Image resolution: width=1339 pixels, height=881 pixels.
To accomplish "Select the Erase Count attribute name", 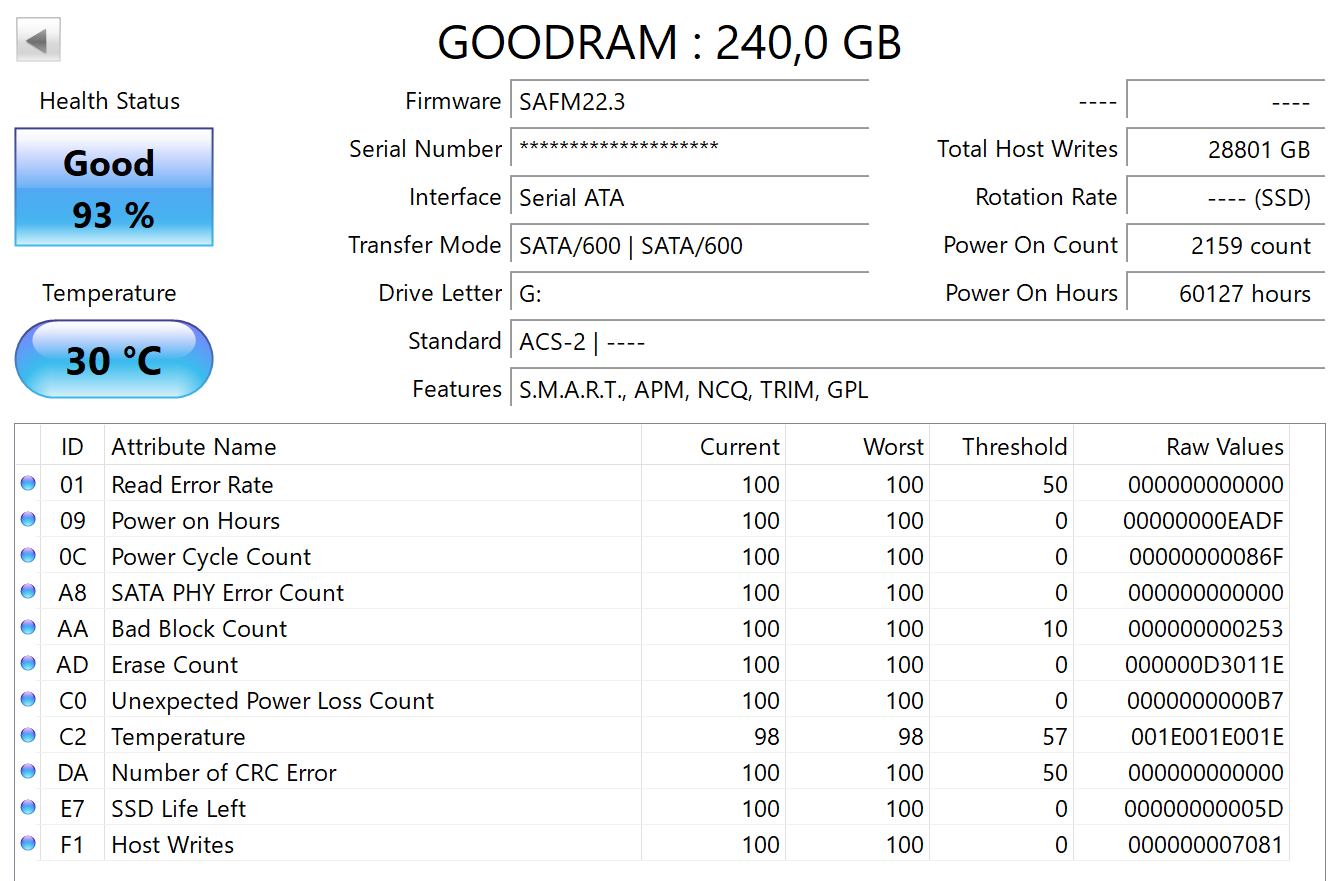I will (175, 665).
